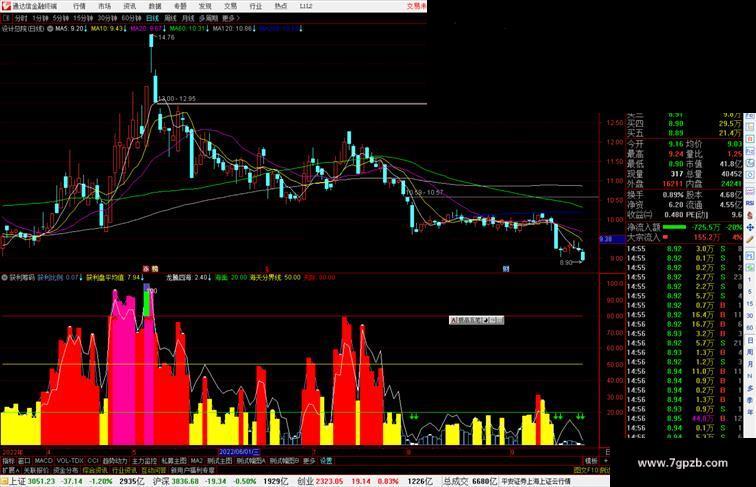Select the VOL-TDX indicator tab
This screenshot has width=756, height=487.
point(70,461)
